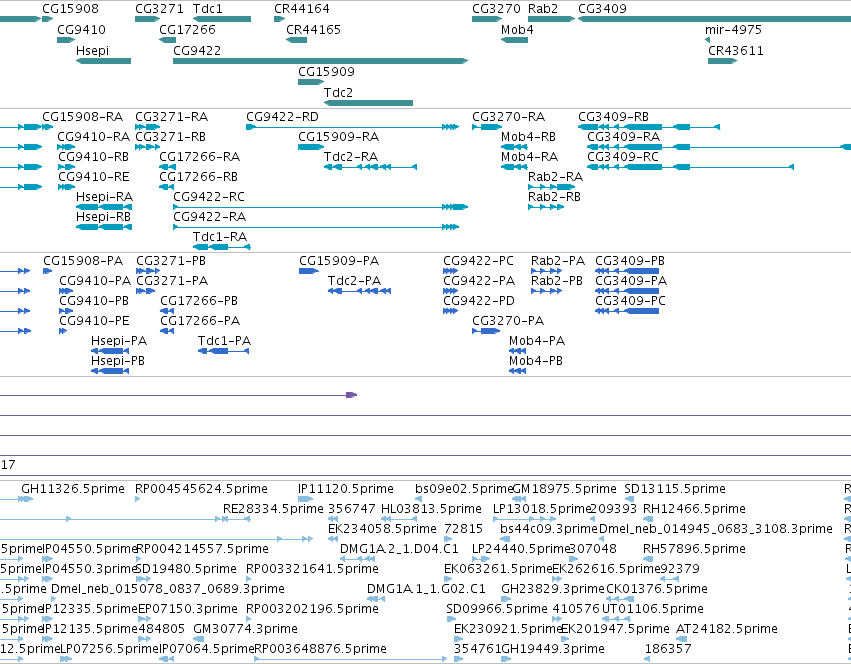Select the Rab2-PA protein label

558,261
